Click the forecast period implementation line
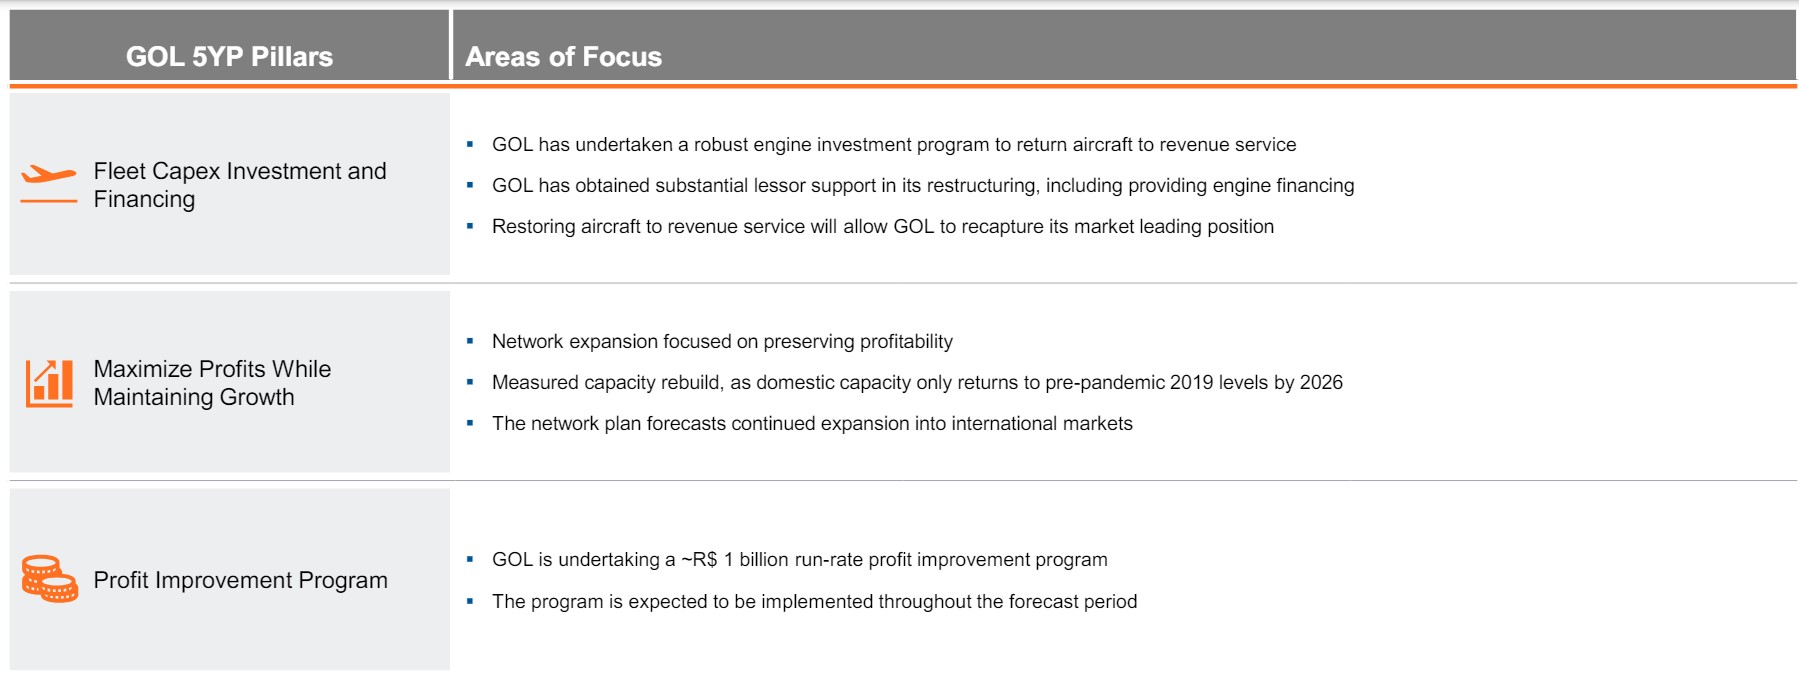 (814, 602)
